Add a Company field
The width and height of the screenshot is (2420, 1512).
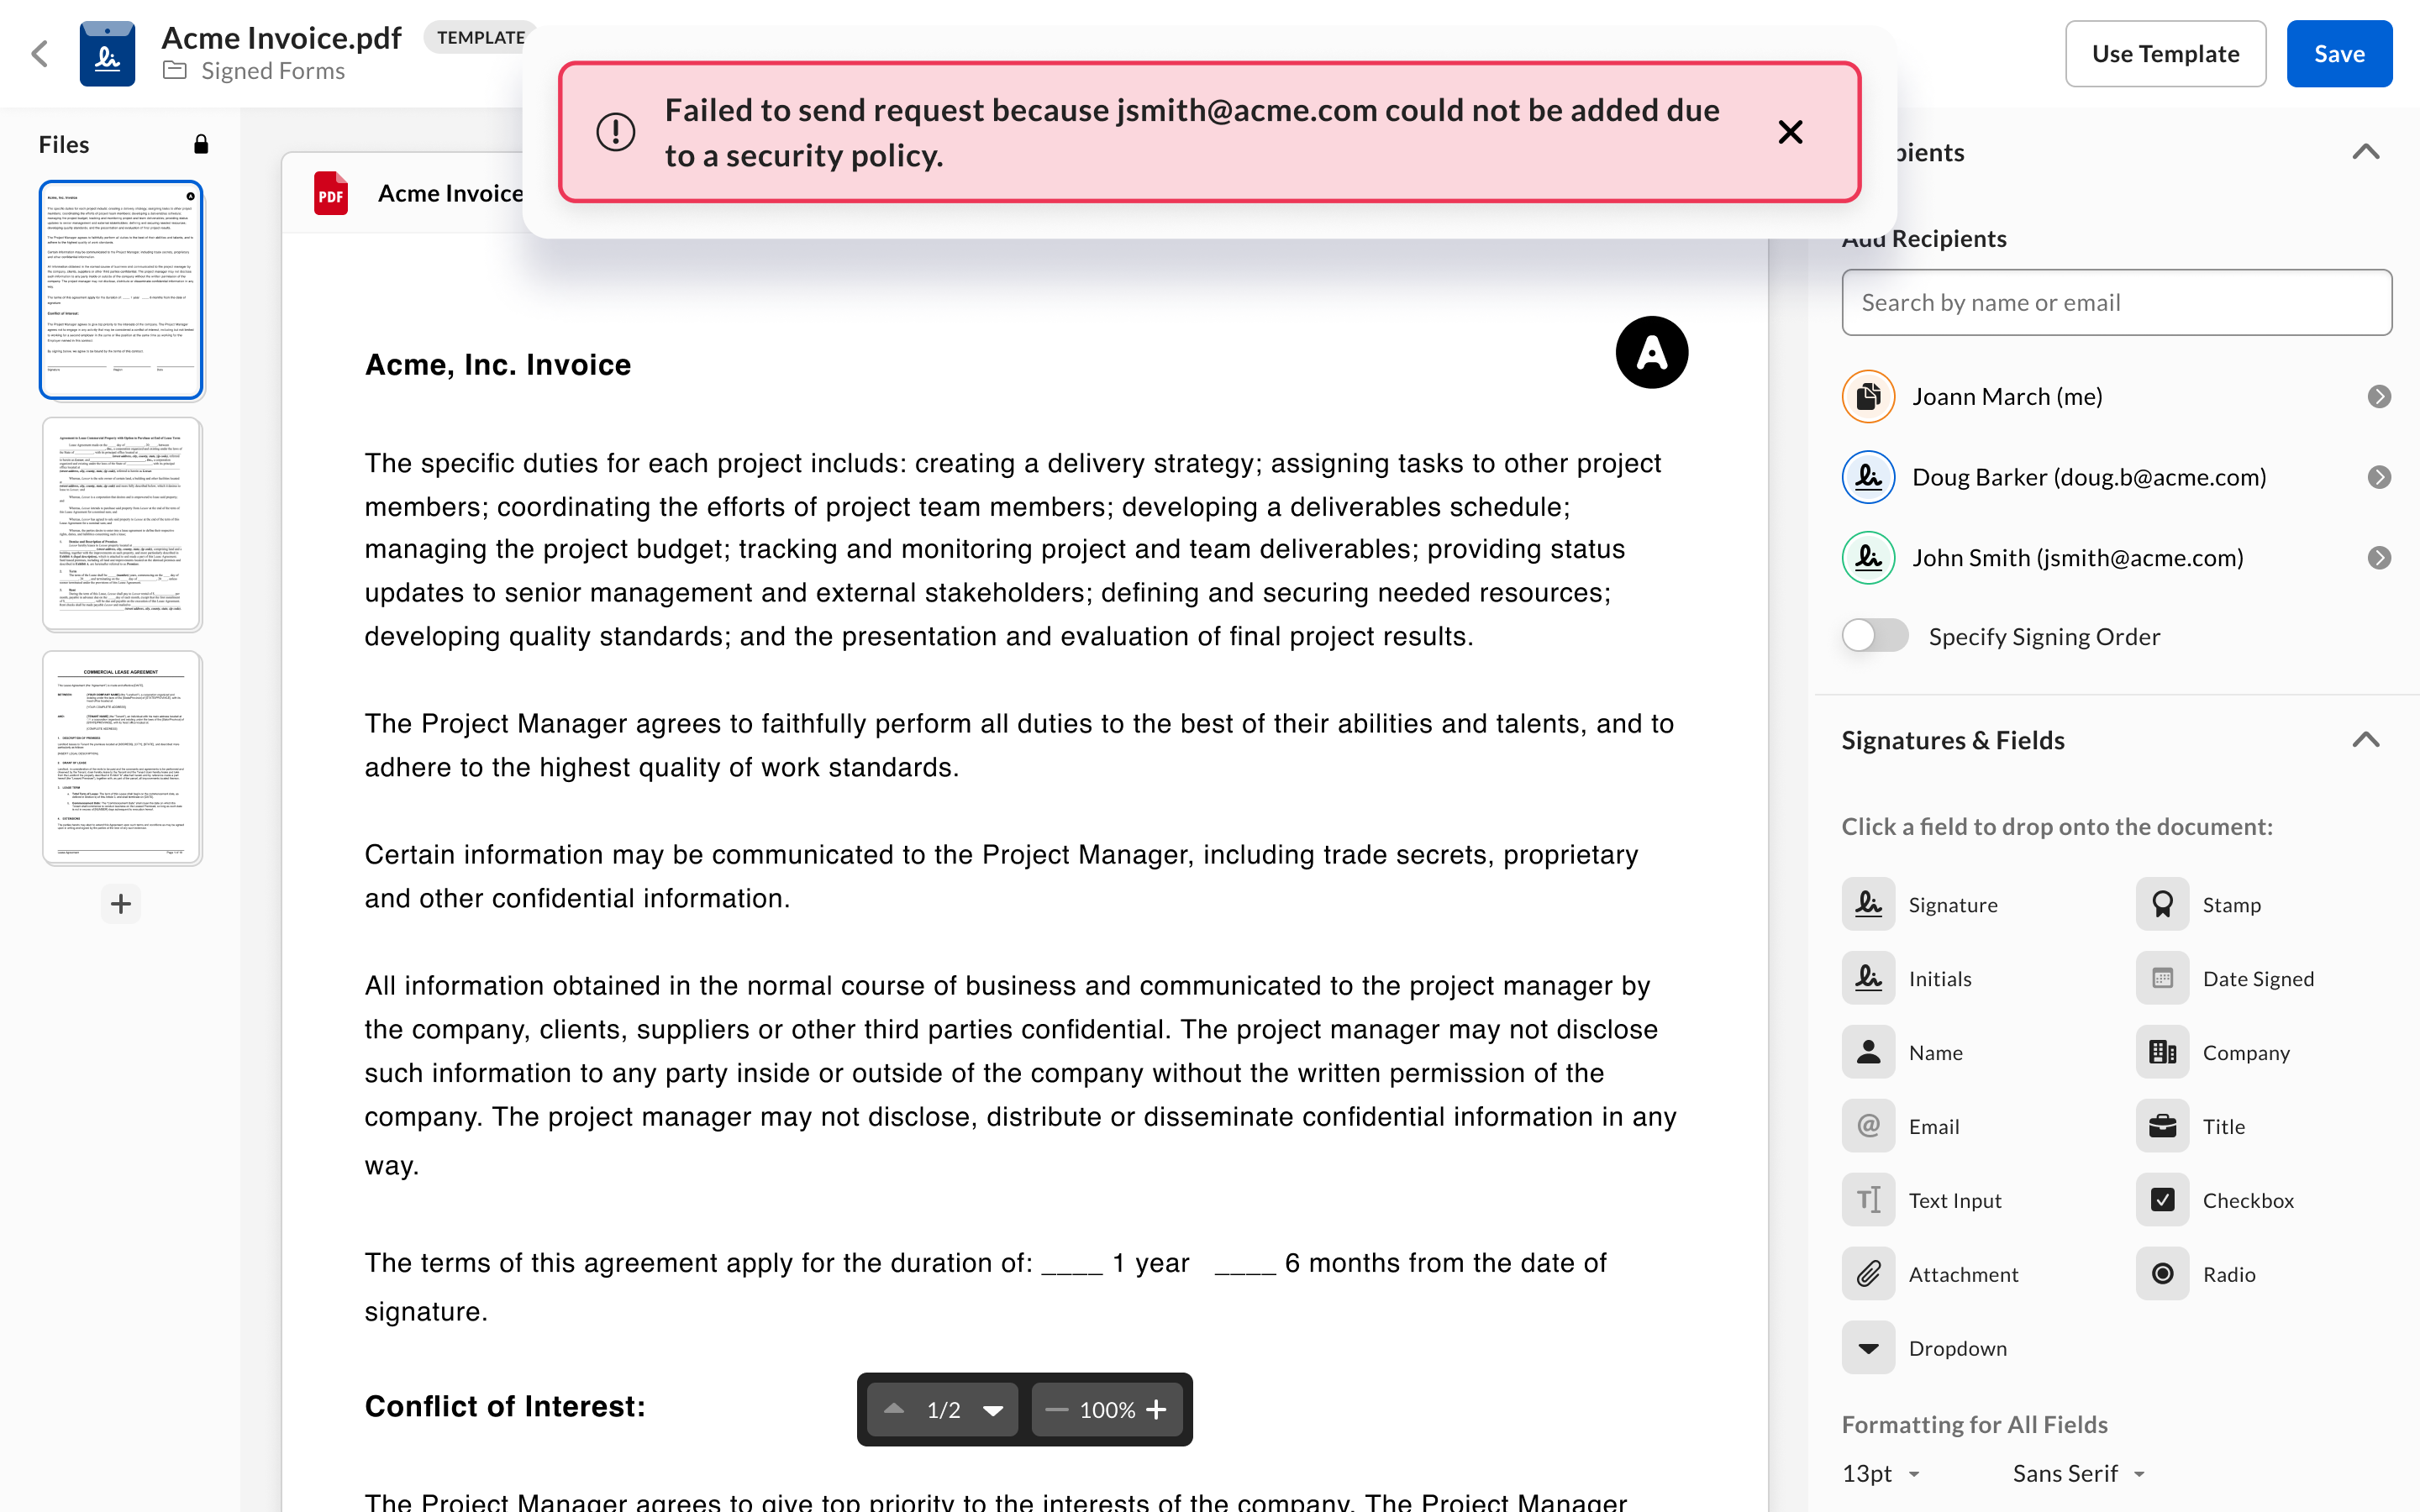pyautogui.click(x=2162, y=1052)
